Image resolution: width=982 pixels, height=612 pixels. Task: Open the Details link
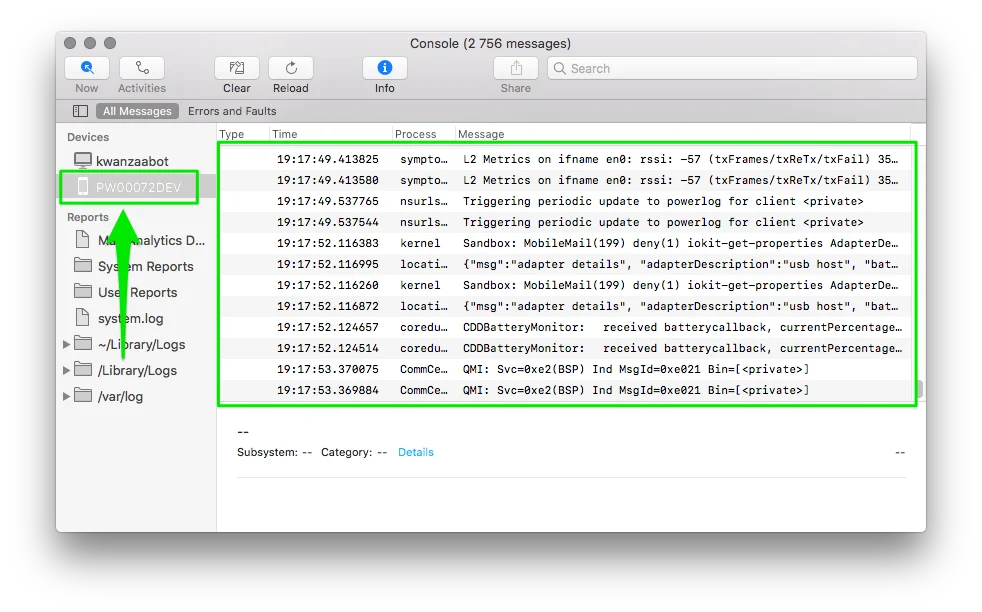pyautogui.click(x=415, y=452)
